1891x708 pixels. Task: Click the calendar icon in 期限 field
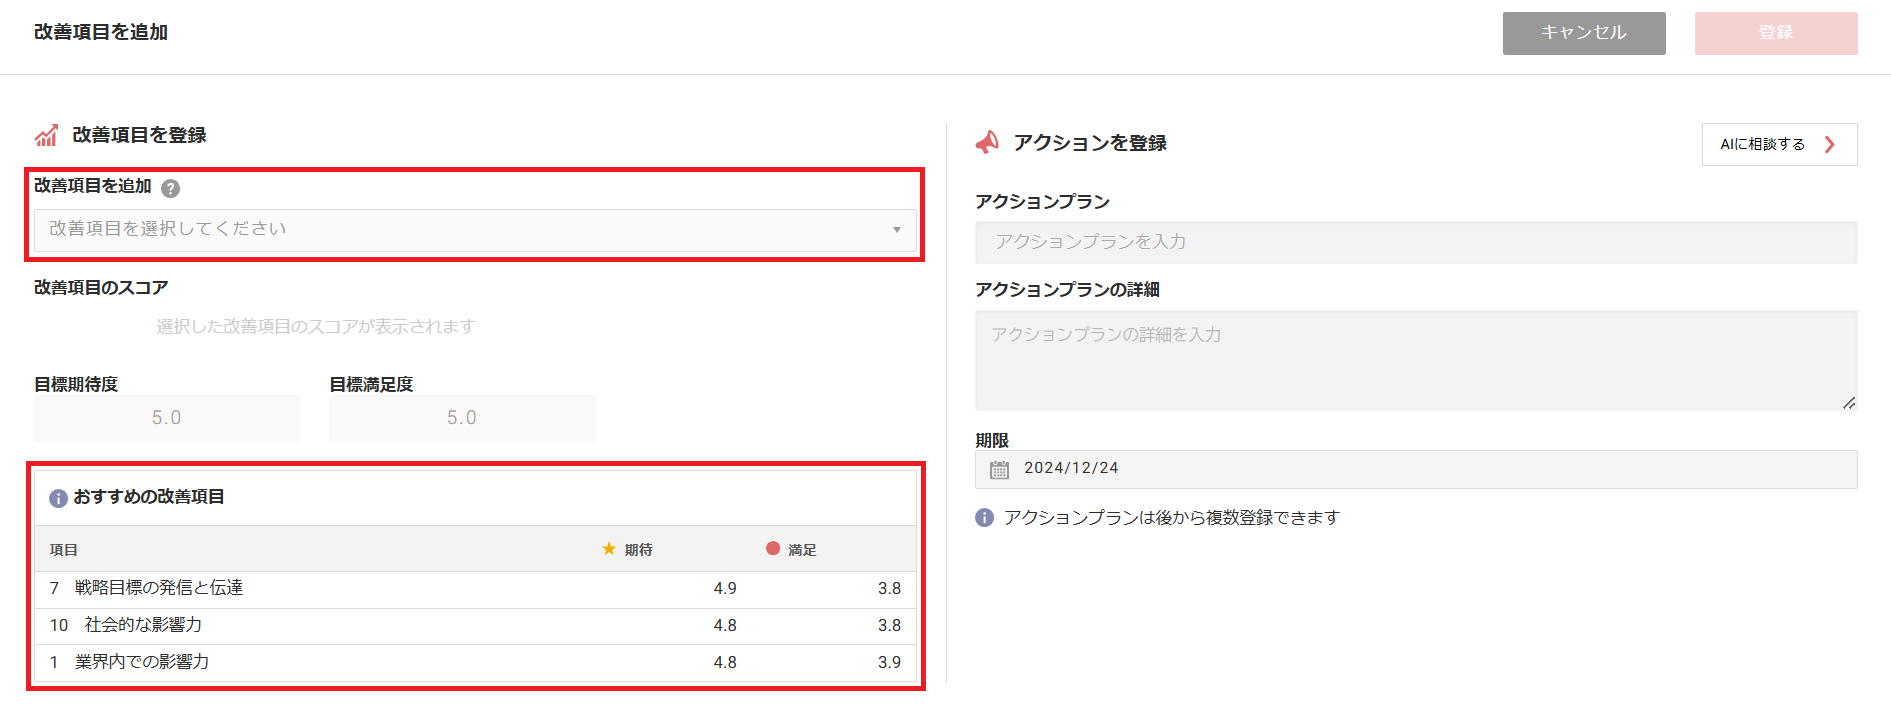click(999, 469)
